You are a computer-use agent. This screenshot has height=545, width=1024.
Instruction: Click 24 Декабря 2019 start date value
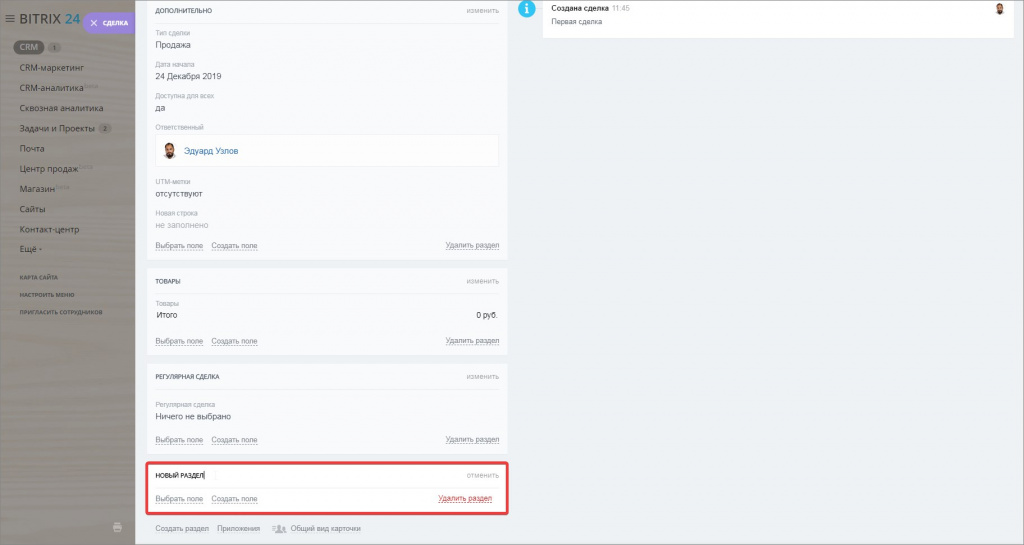188,76
